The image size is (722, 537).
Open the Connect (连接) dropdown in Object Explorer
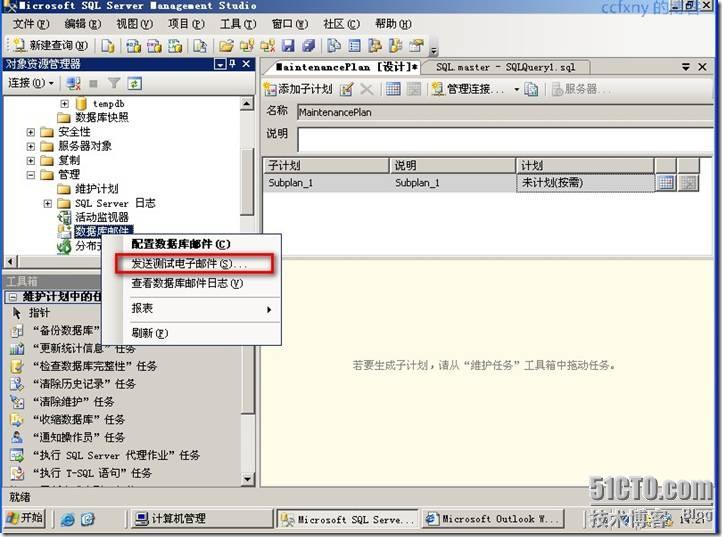(31, 83)
